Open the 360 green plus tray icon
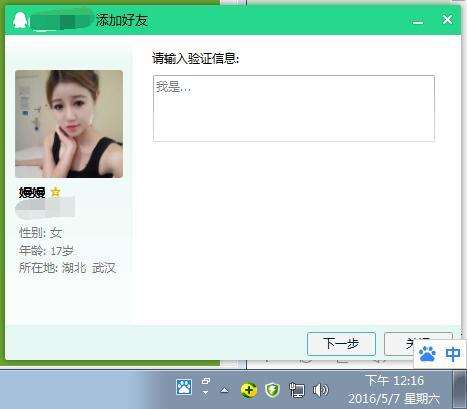 click(x=249, y=390)
